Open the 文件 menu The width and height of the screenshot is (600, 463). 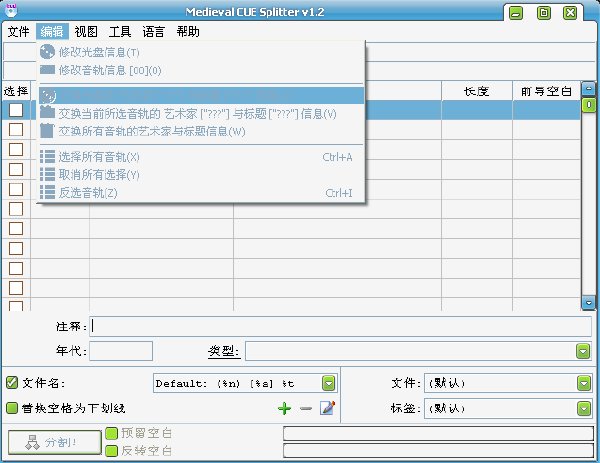point(18,31)
